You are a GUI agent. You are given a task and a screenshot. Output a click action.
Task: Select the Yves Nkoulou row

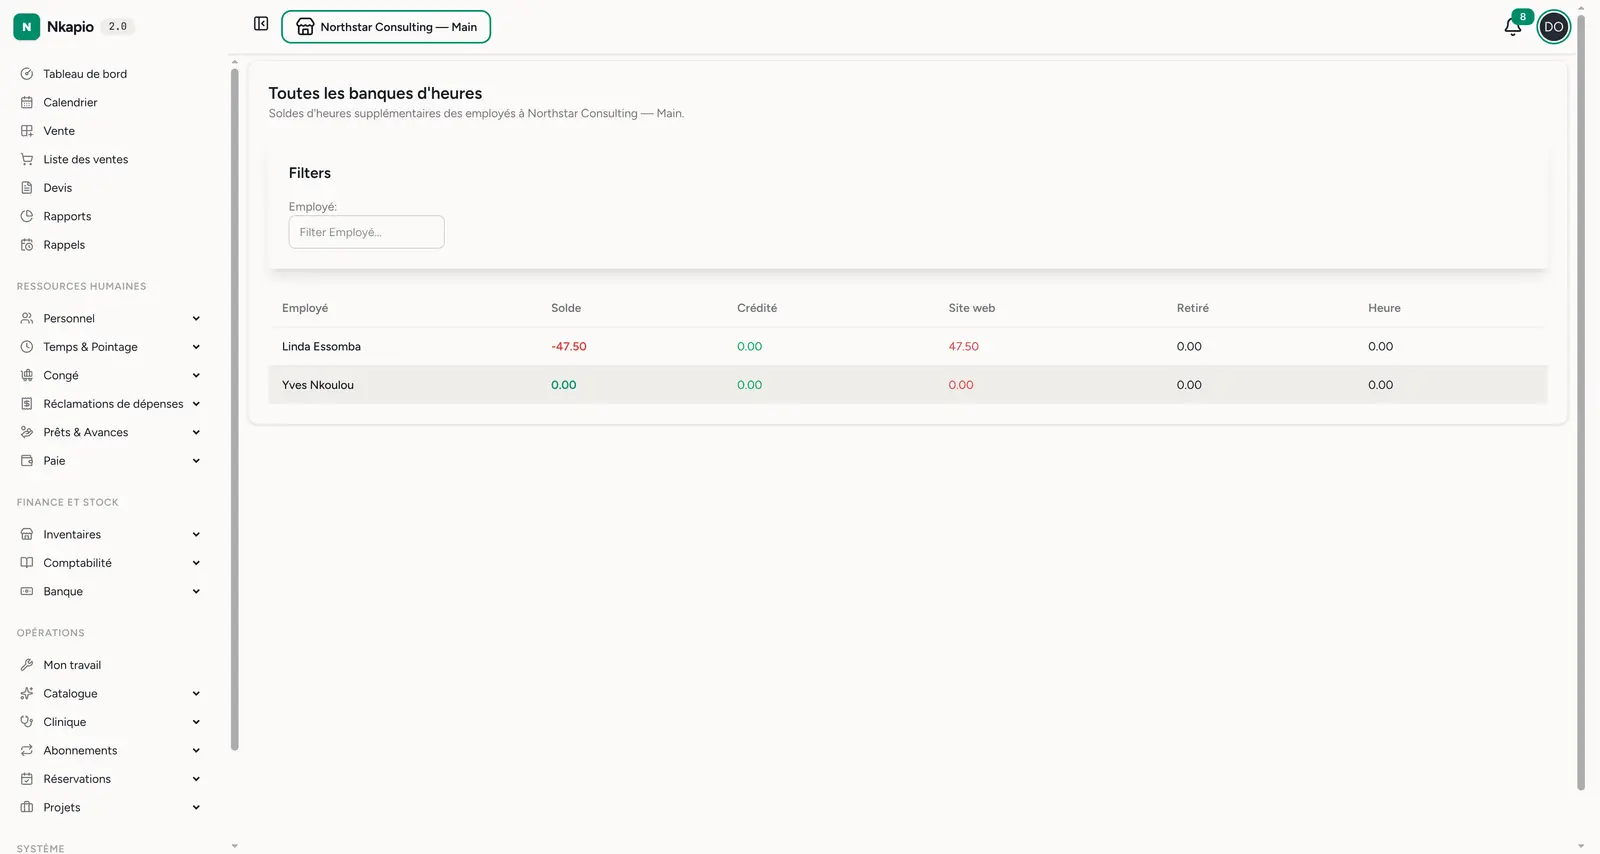pos(907,385)
